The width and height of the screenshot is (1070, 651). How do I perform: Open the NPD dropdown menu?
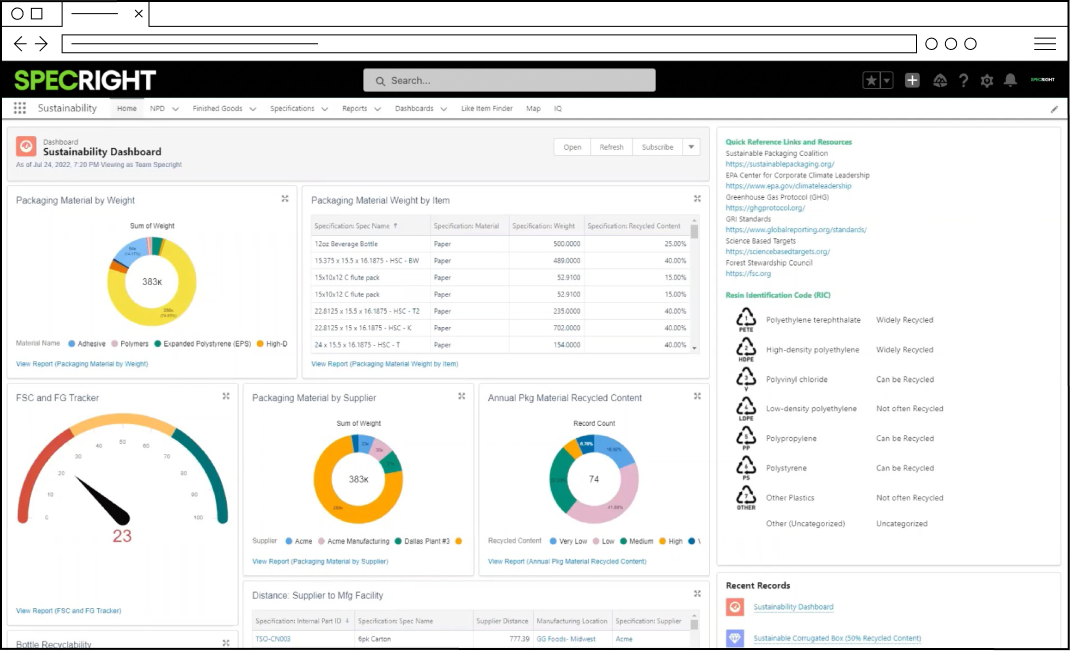coord(163,108)
